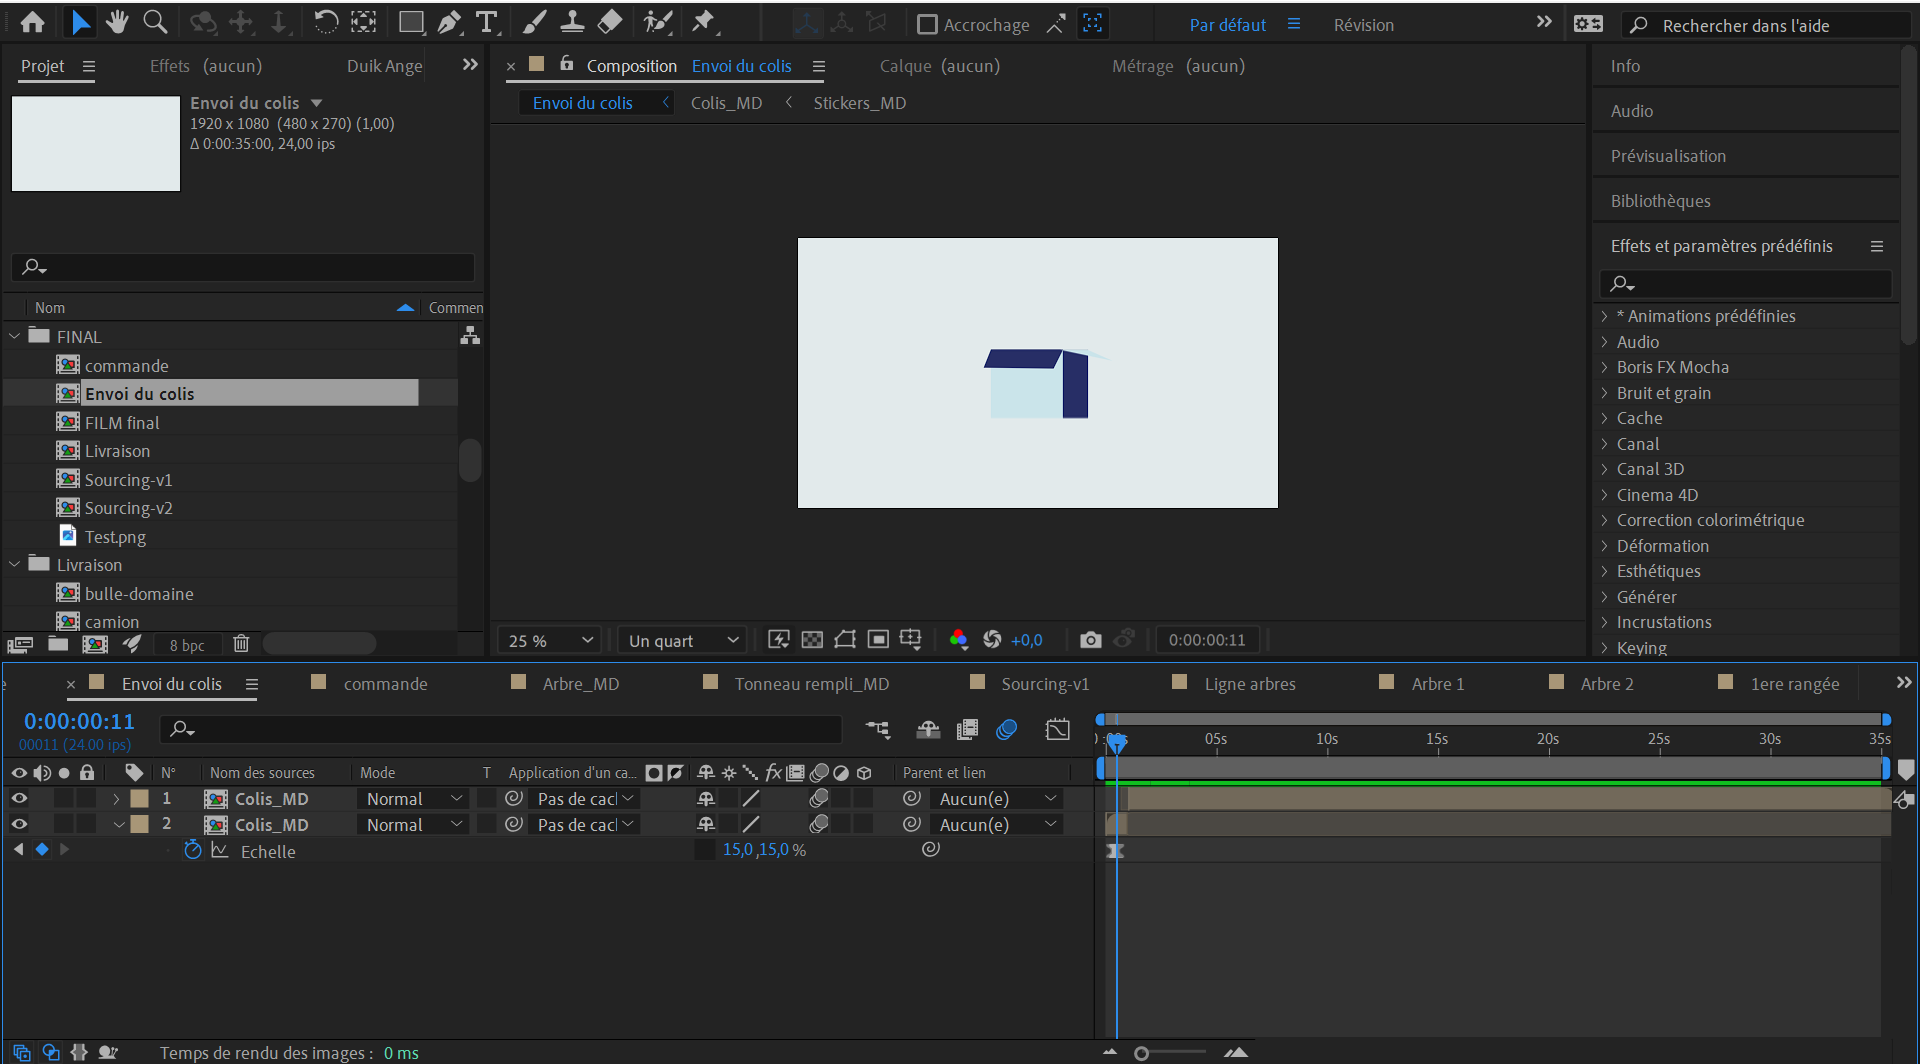1920x1064 pixels.
Task: Click the 8 bpc color depth button
Action: (x=187, y=645)
